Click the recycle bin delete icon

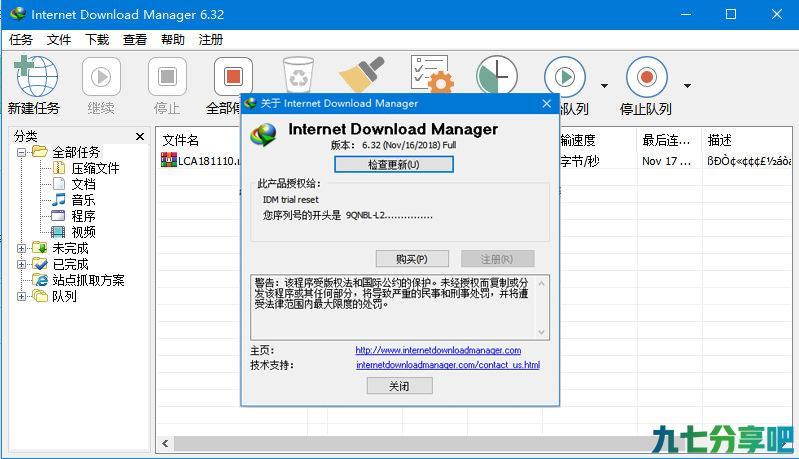coord(298,75)
